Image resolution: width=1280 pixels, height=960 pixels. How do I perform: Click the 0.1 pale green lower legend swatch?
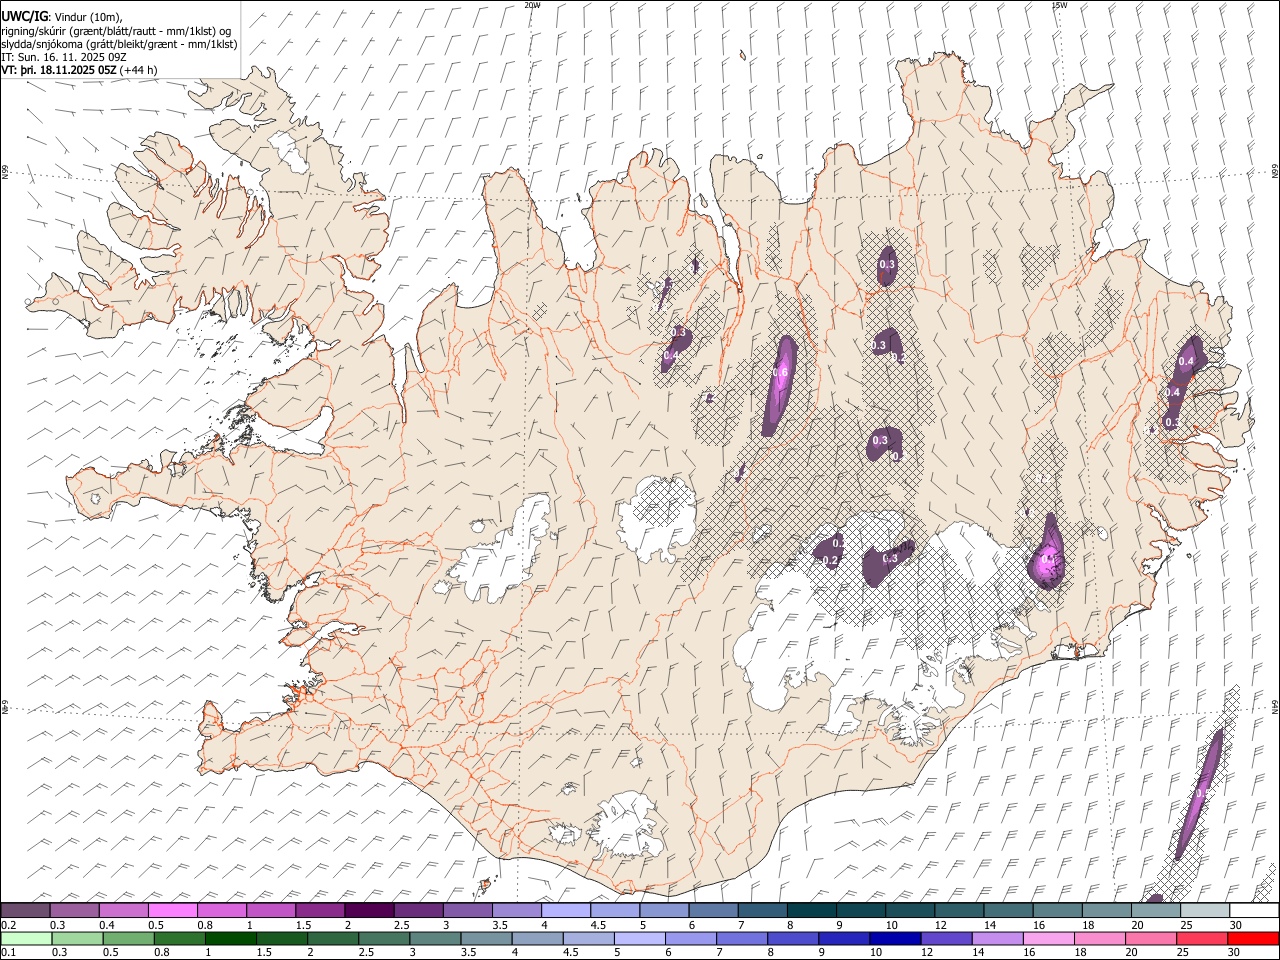coord(26,939)
